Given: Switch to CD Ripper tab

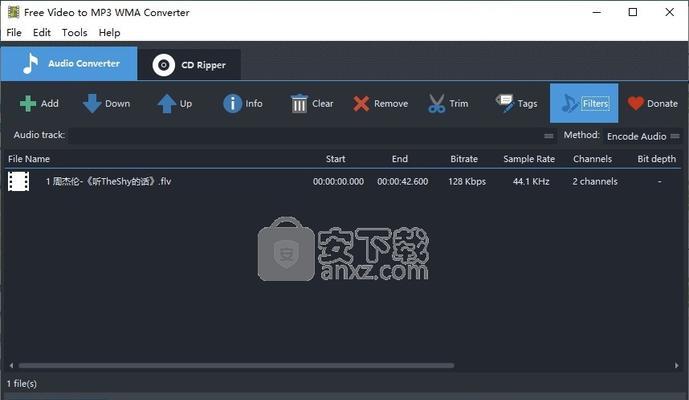Looking at the screenshot, I should [189, 65].
